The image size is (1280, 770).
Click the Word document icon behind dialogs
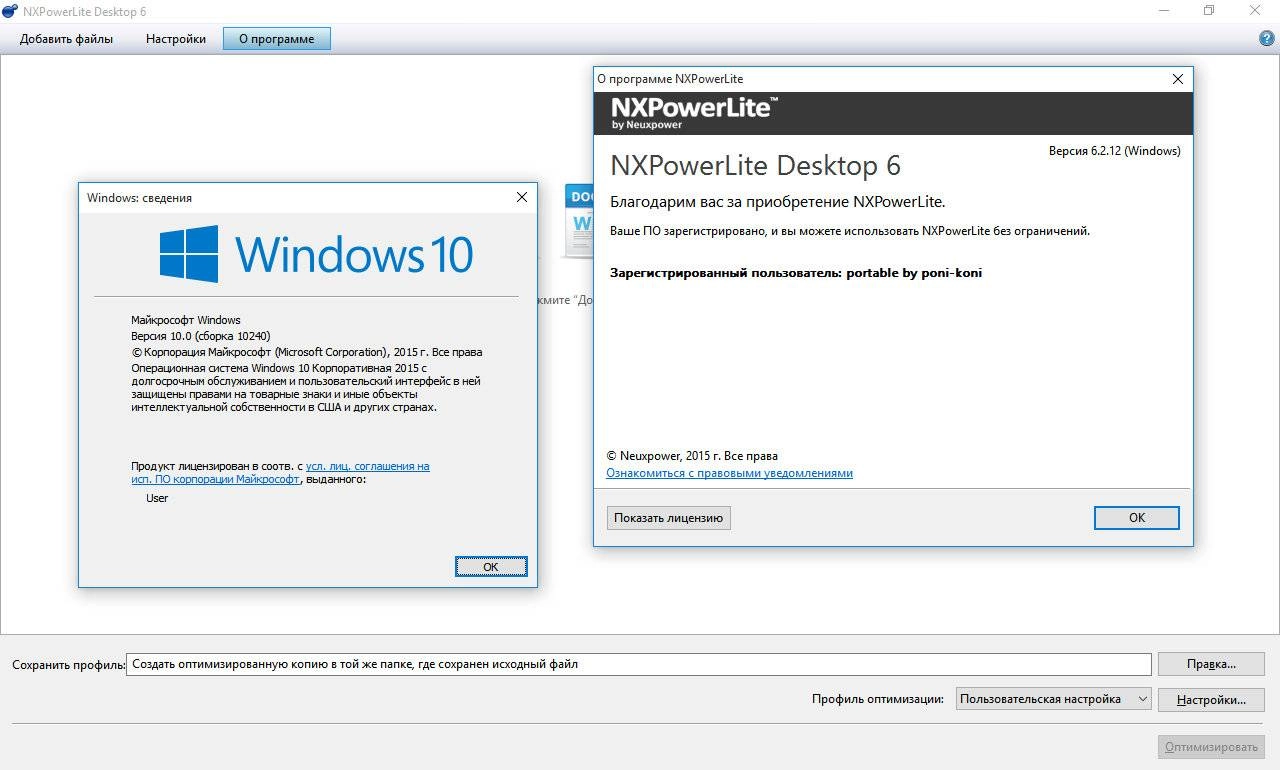(x=579, y=221)
